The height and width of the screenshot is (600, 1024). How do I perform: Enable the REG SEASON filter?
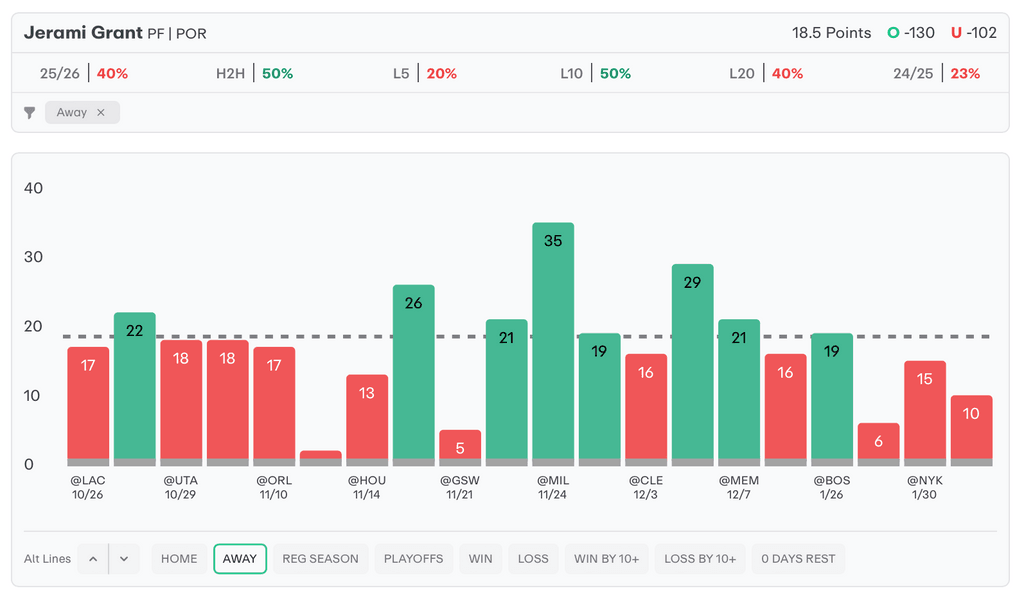320,559
